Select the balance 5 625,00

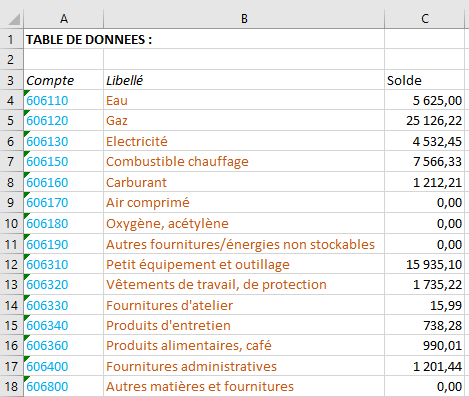tap(424, 100)
